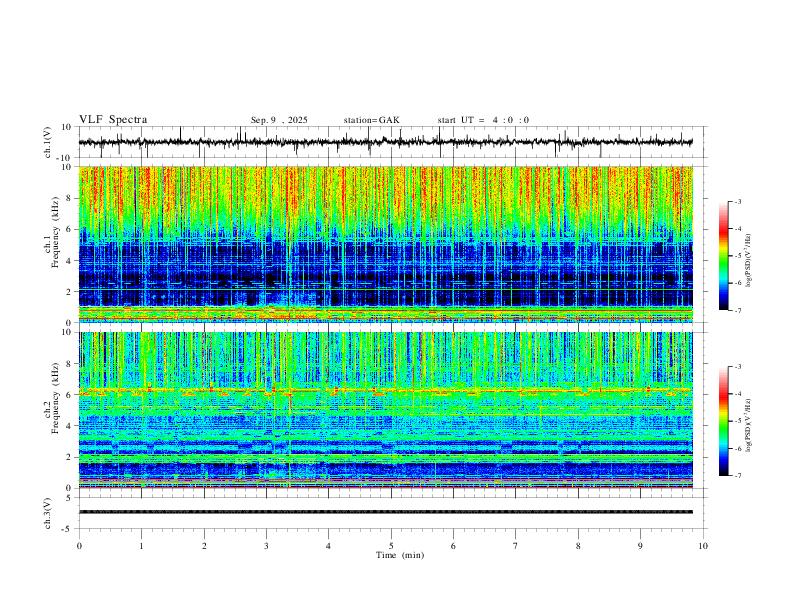Click the "station=GAK" header label
This screenshot has width=792, height=612.
pyautogui.click(x=372, y=120)
